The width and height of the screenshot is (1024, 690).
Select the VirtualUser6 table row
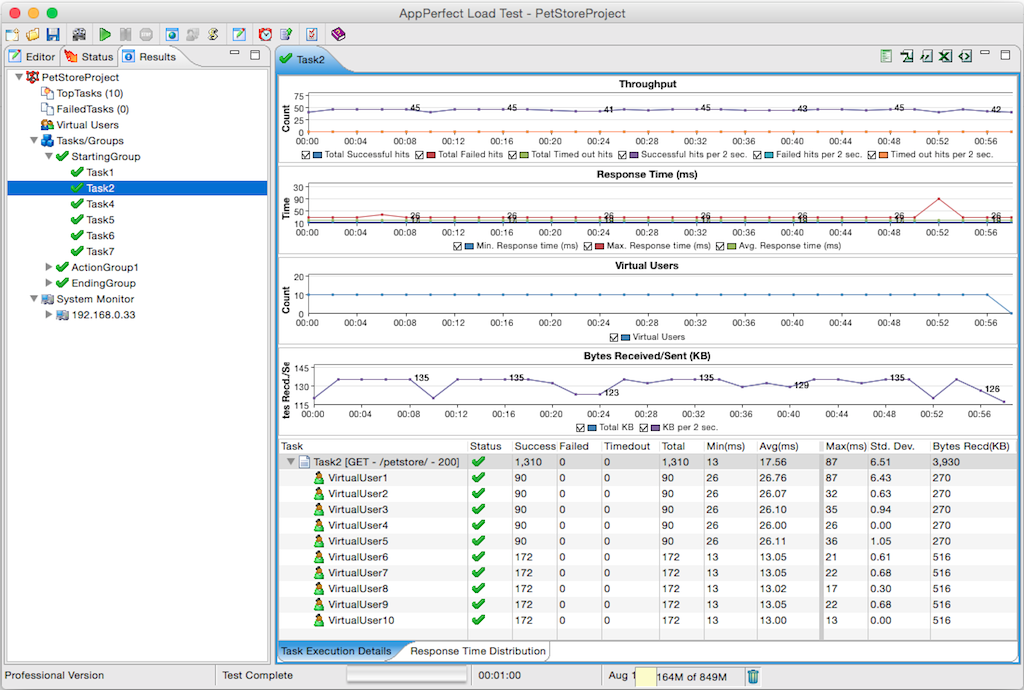648,557
